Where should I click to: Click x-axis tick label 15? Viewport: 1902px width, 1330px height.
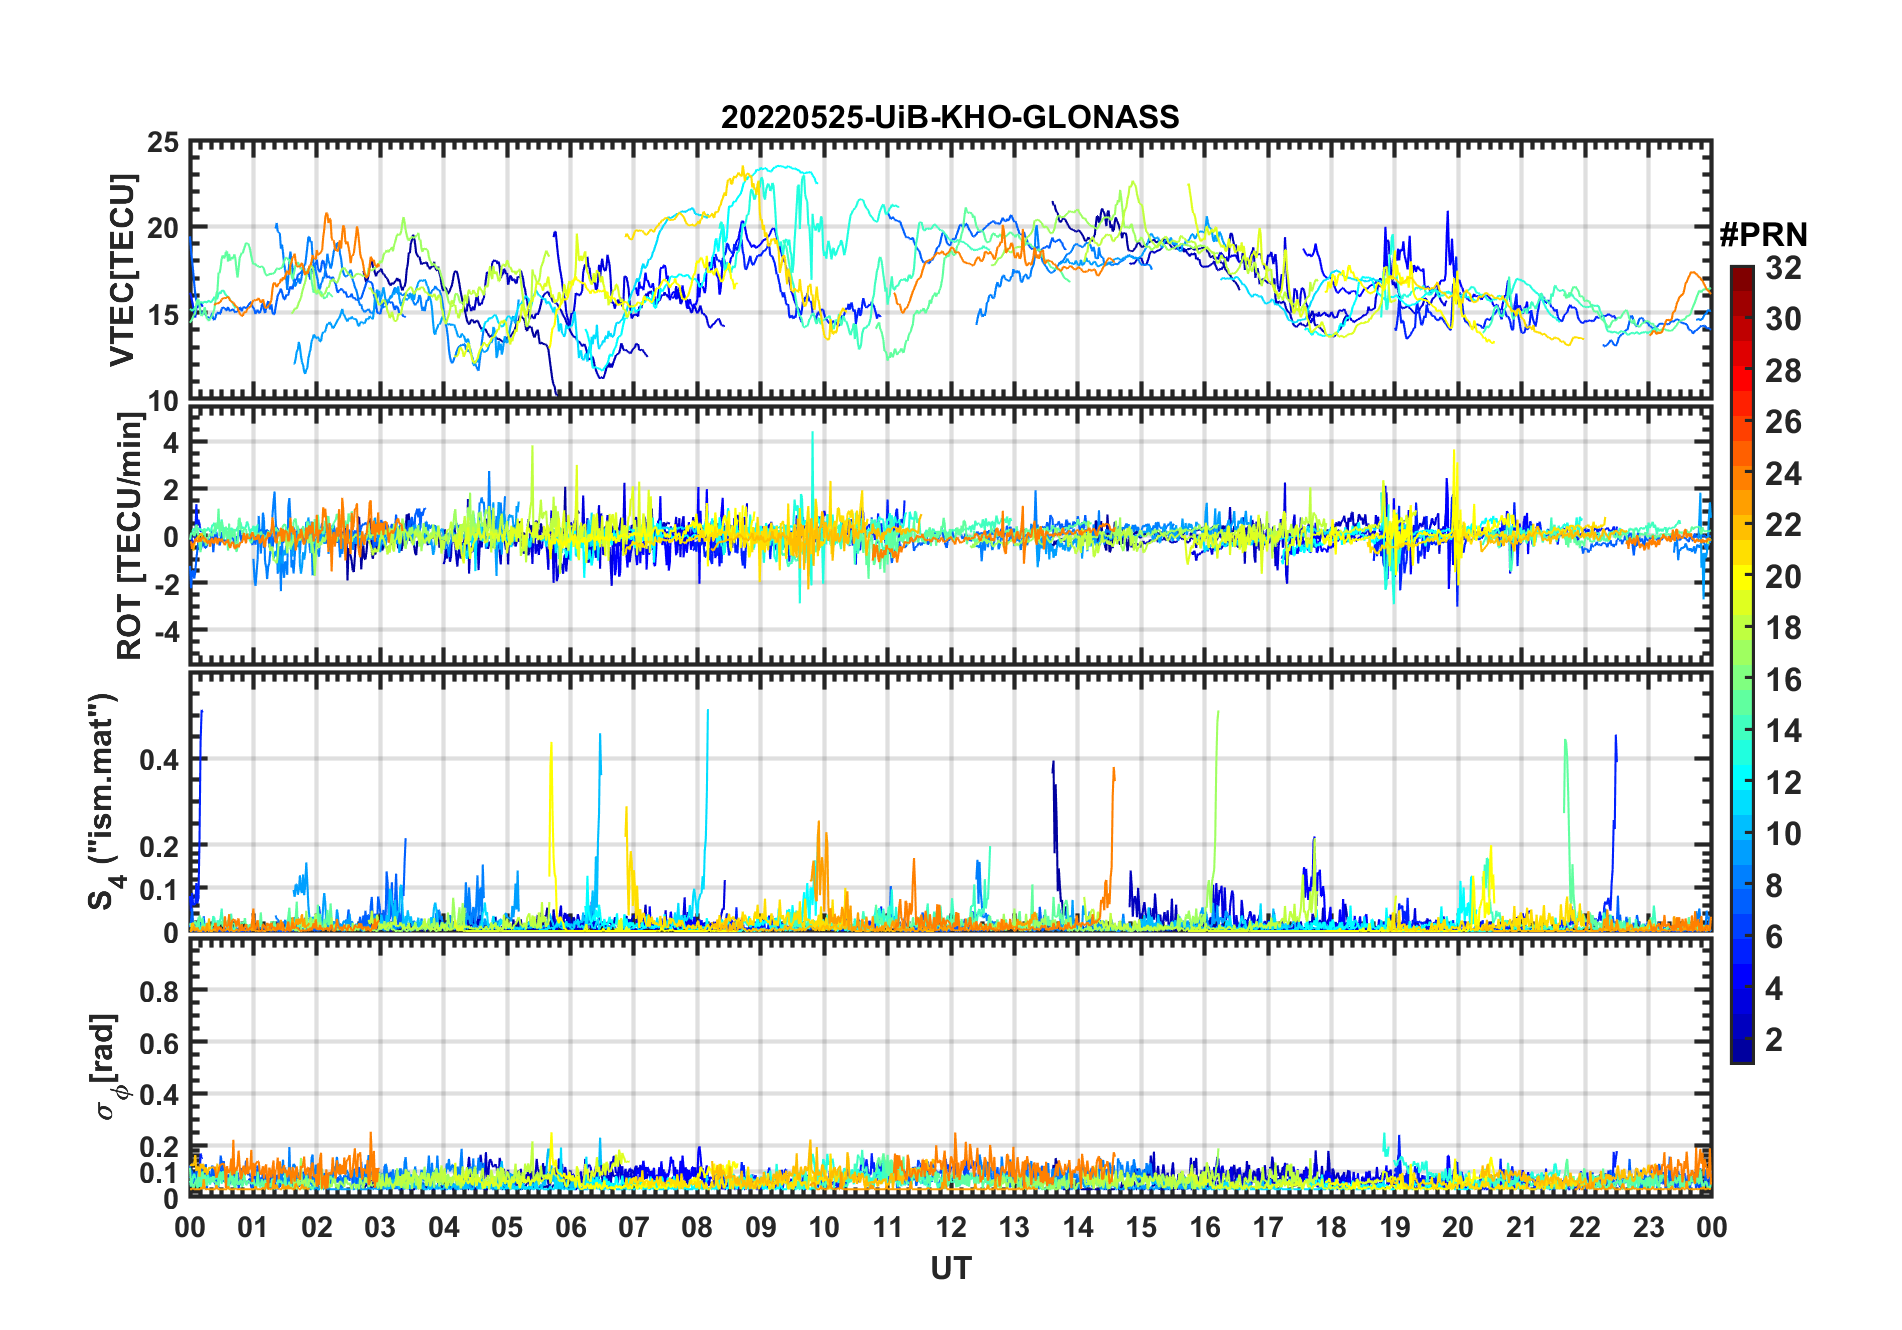(x=1141, y=1227)
